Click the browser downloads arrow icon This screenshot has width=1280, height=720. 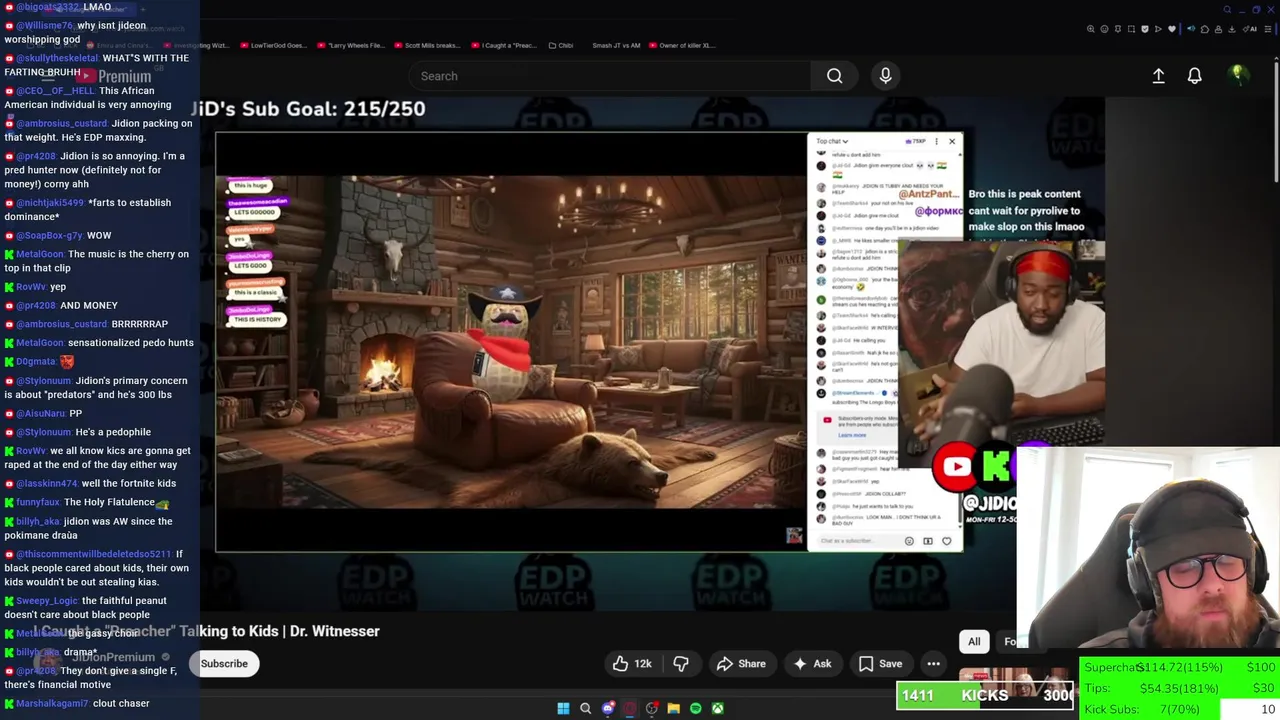tap(1232, 29)
